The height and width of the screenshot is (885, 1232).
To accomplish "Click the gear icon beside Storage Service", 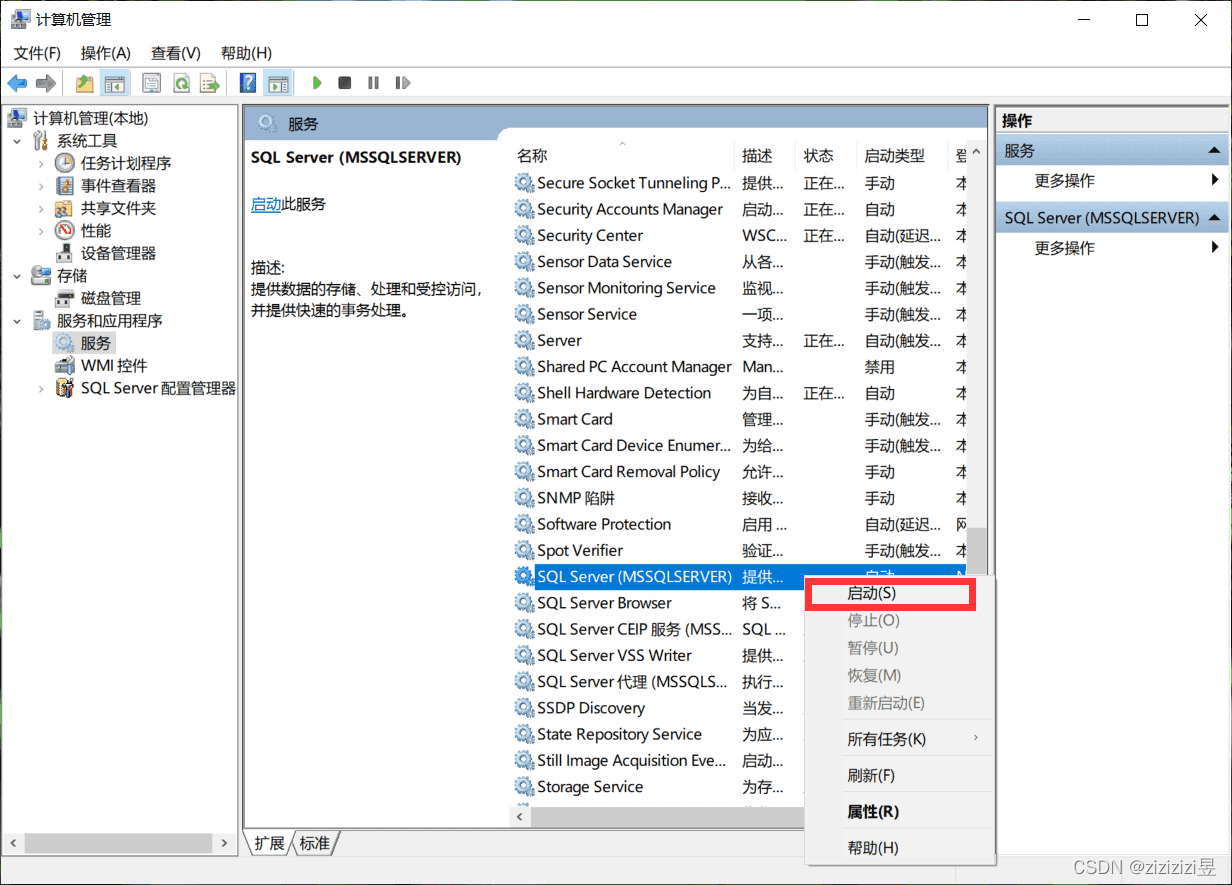I will (x=524, y=787).
